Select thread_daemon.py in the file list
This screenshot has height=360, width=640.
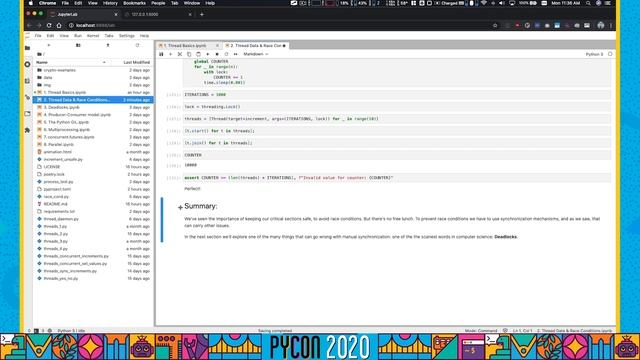(x=93, y=219)
